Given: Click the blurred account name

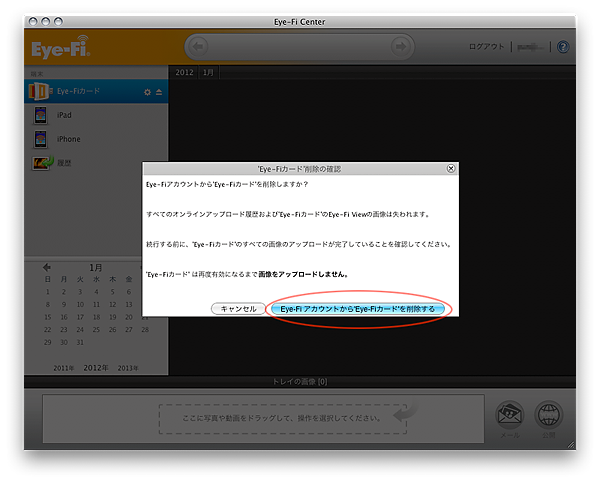Looking at the screenshot, I should pos(530,47).
